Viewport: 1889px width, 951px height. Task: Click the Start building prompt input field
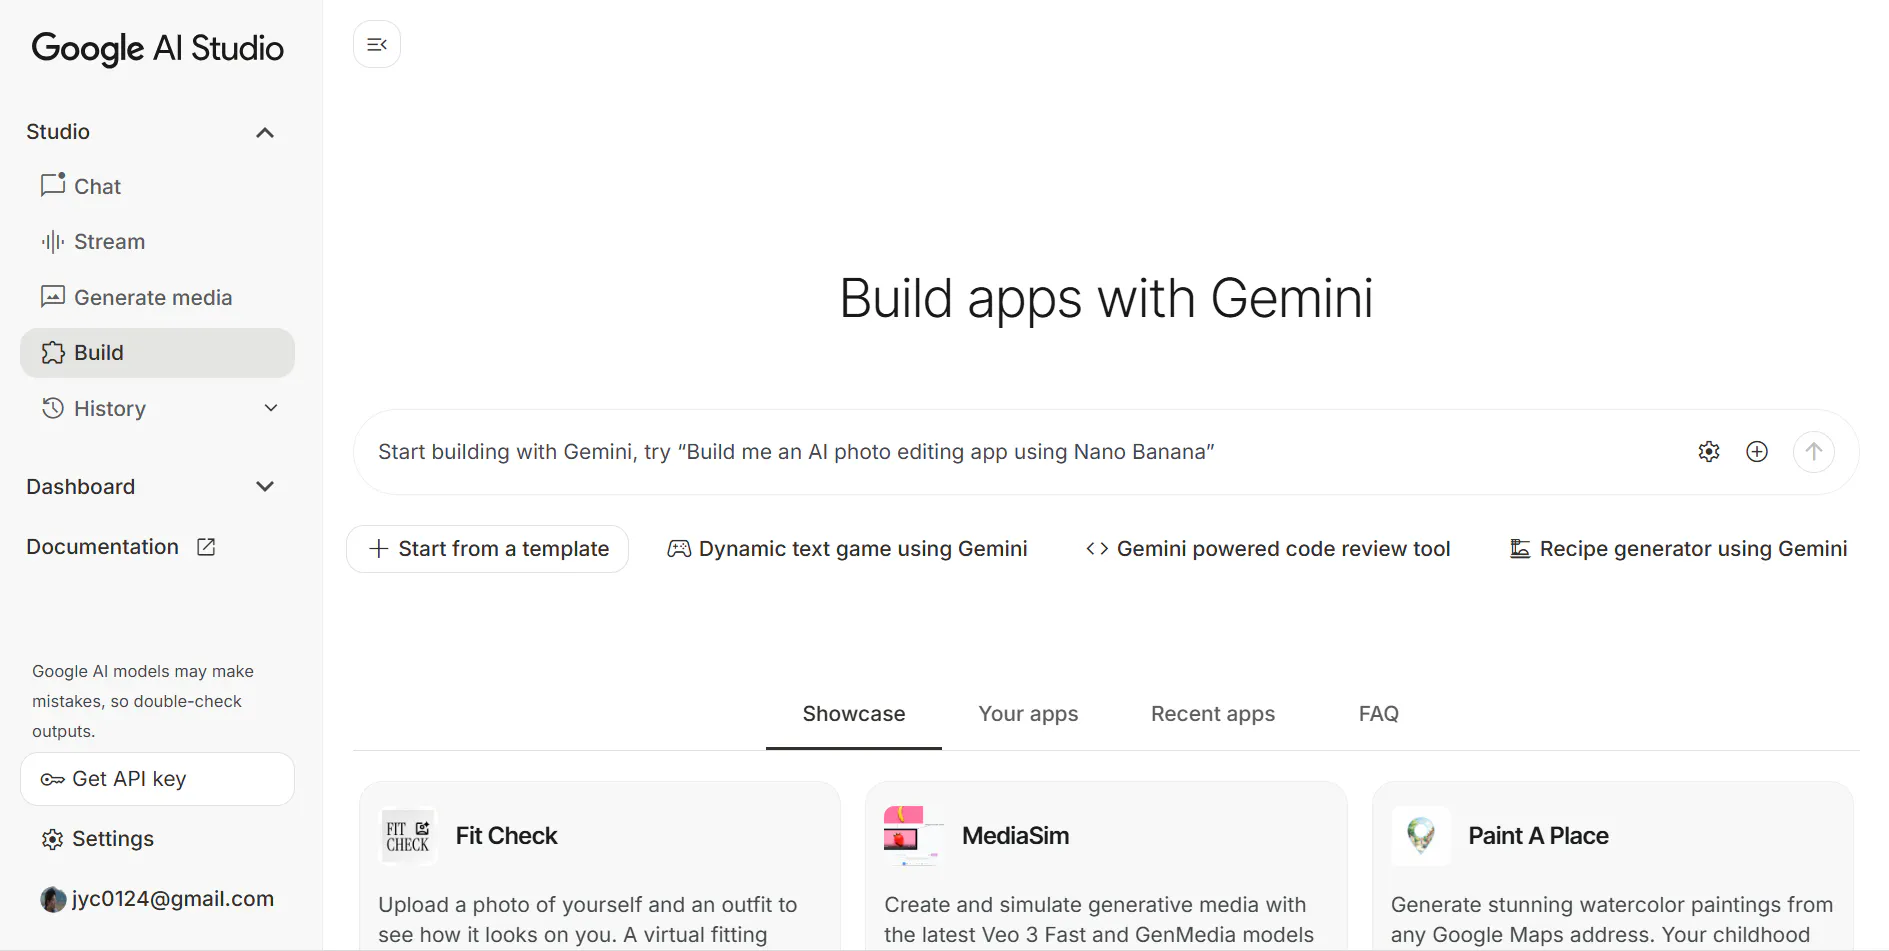(1000, 452)
